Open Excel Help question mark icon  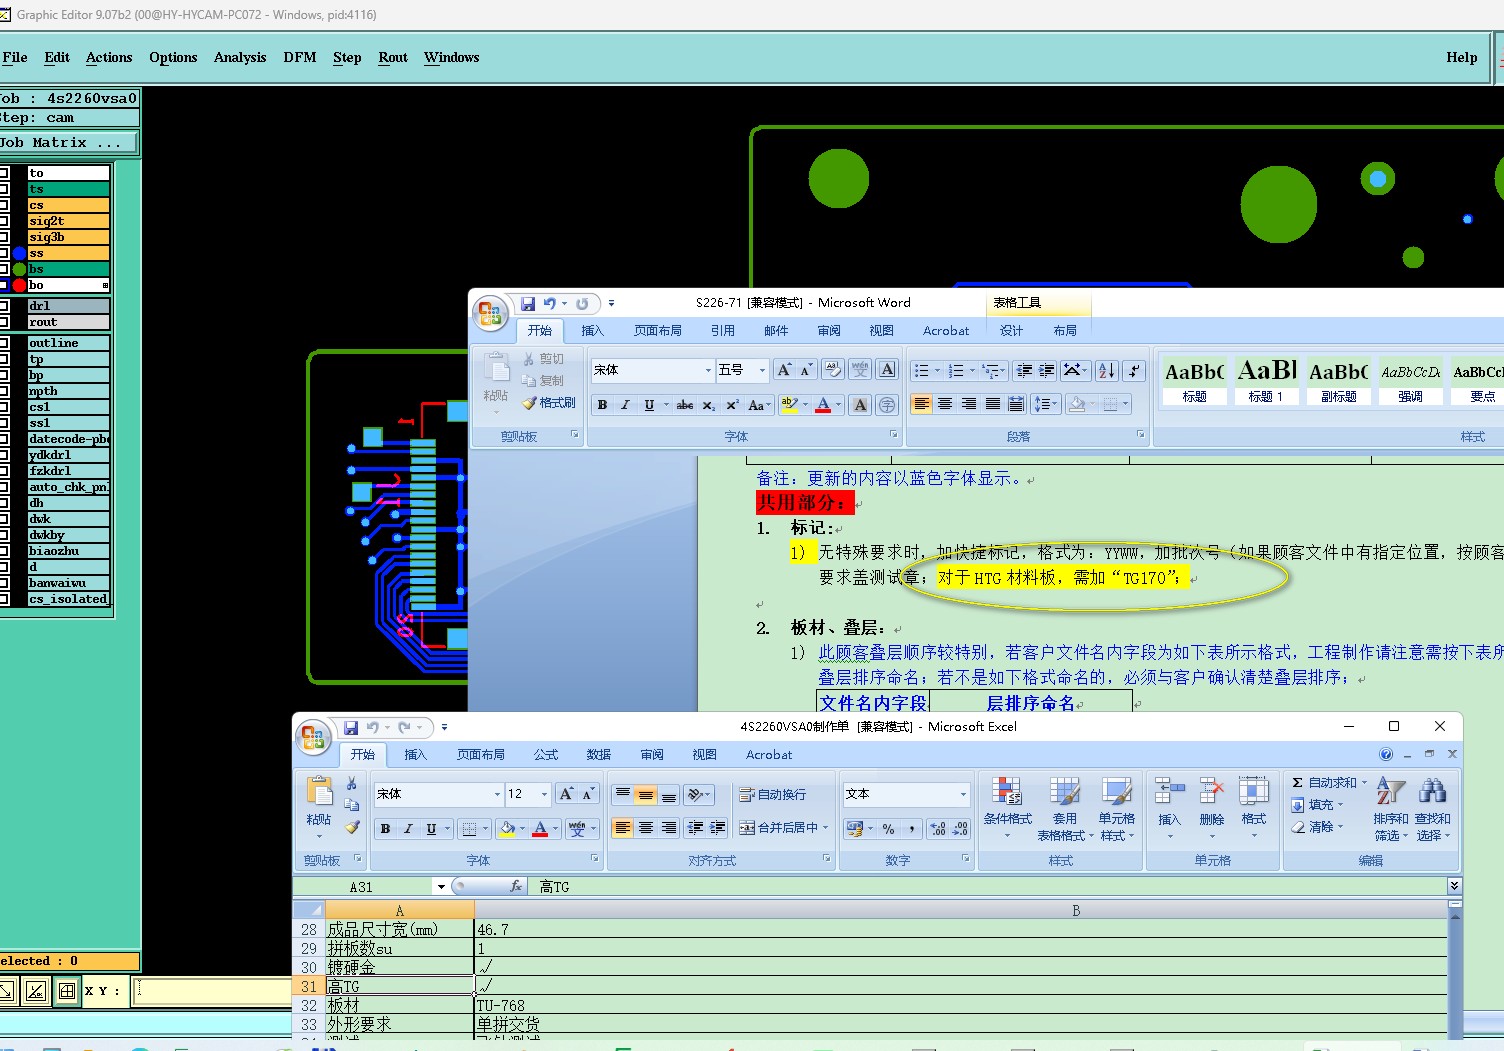pyautogui.click(x=1386, y=754)
